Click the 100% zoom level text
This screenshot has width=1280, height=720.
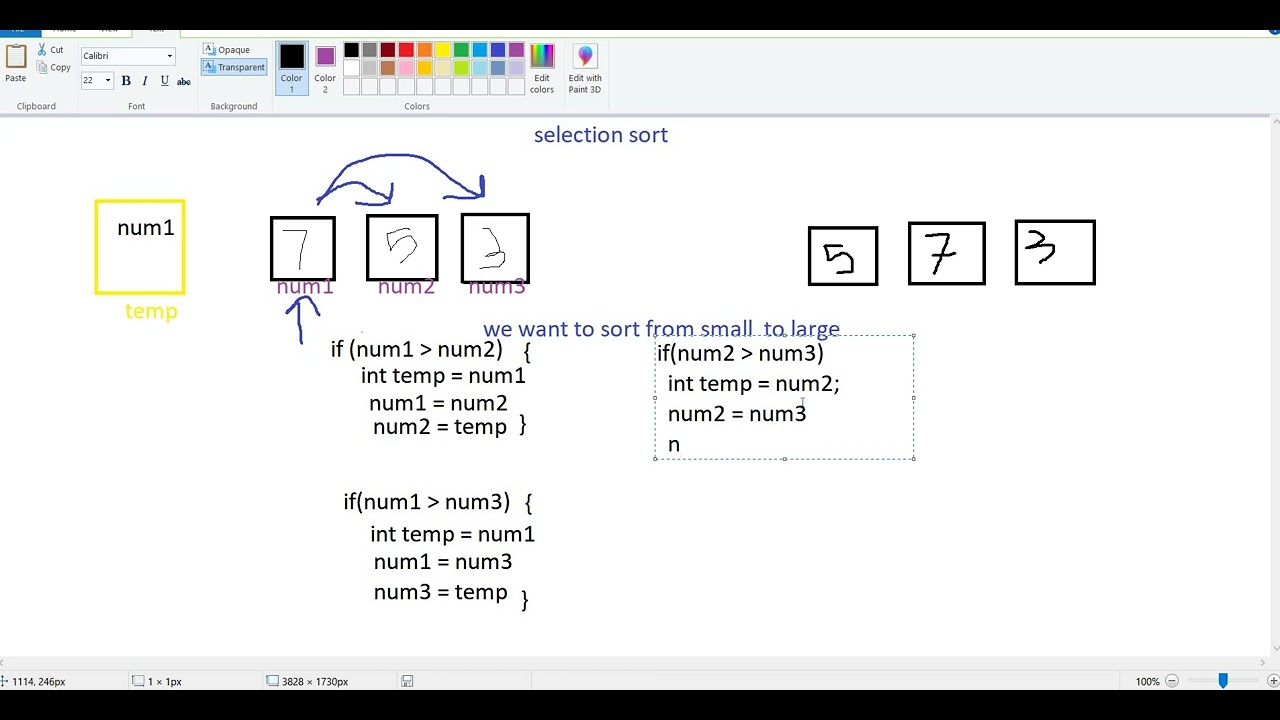pyautogui.click(x=1147, y=682)
